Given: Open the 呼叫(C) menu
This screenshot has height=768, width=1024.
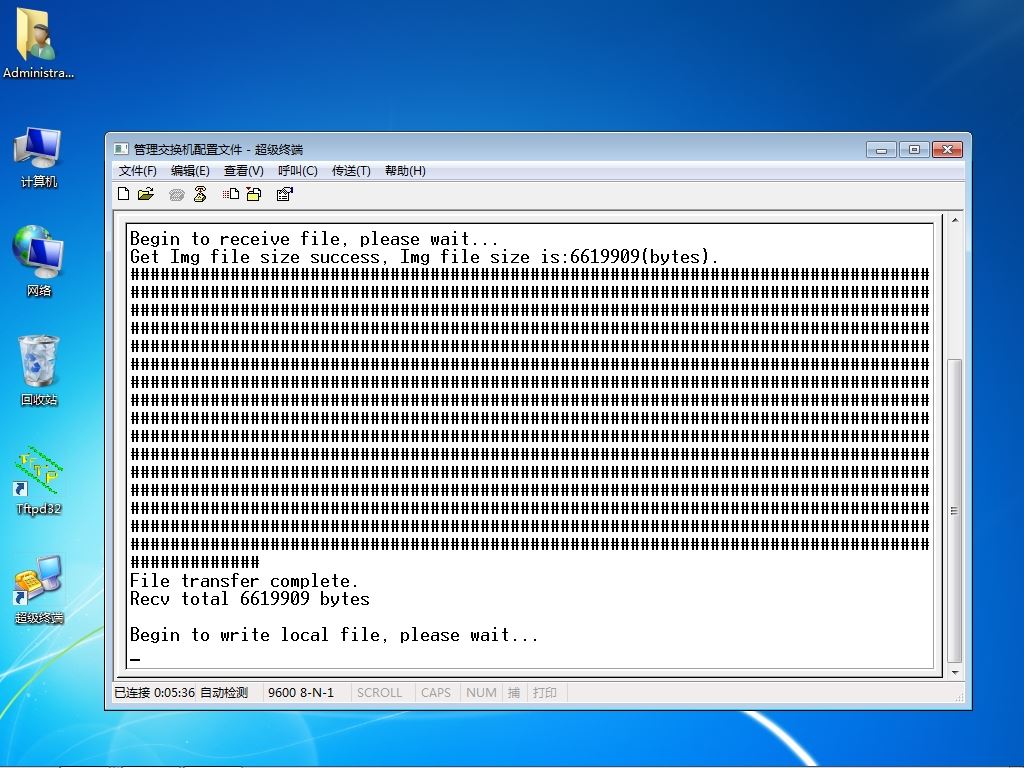Looking at the screenshot, I should coord(298,170).
